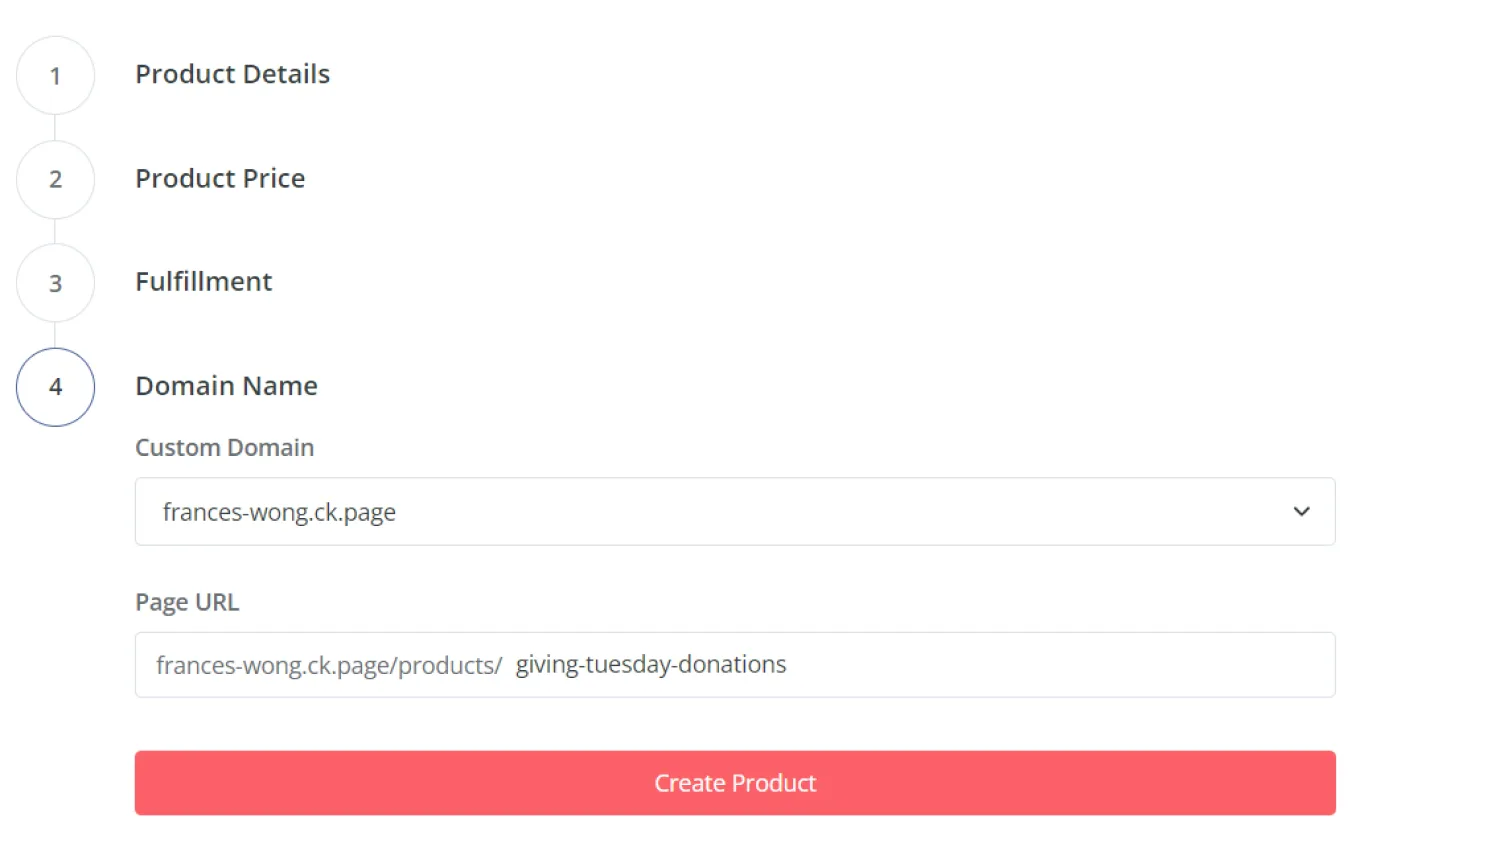Screen dimensions: 1500x855
Task: Collapse the Domain Name section heading
Action: coord(226,386)
